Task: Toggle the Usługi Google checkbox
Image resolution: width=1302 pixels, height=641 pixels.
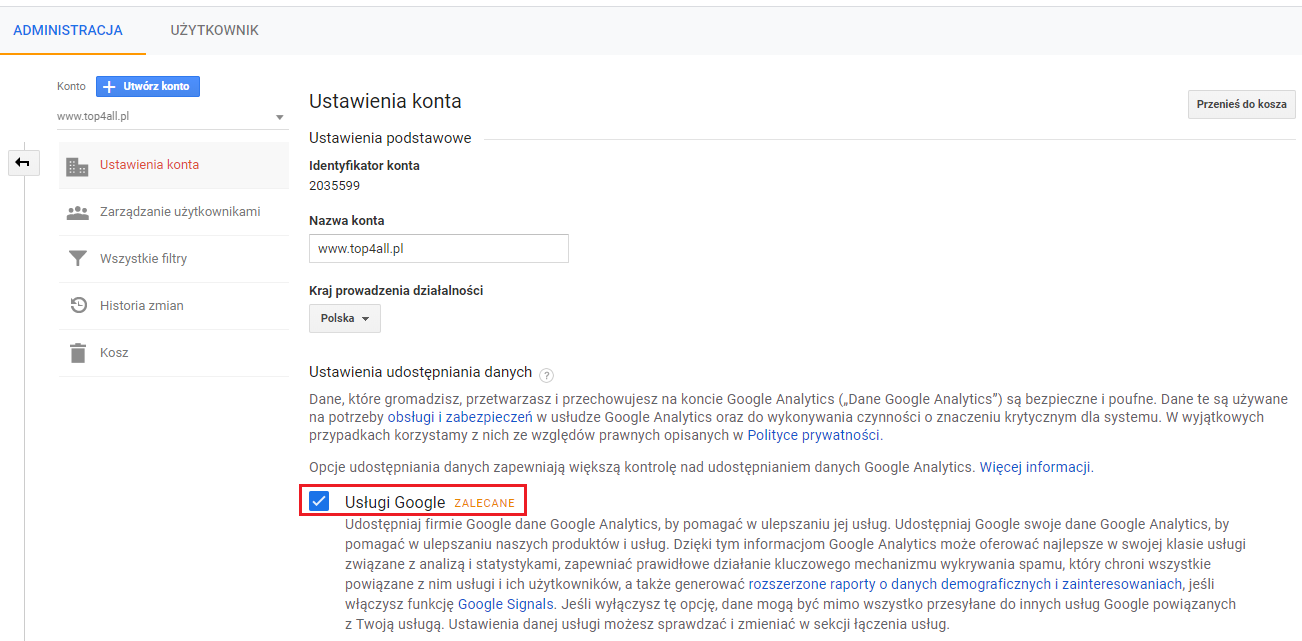Action: (x=319, y=501)
